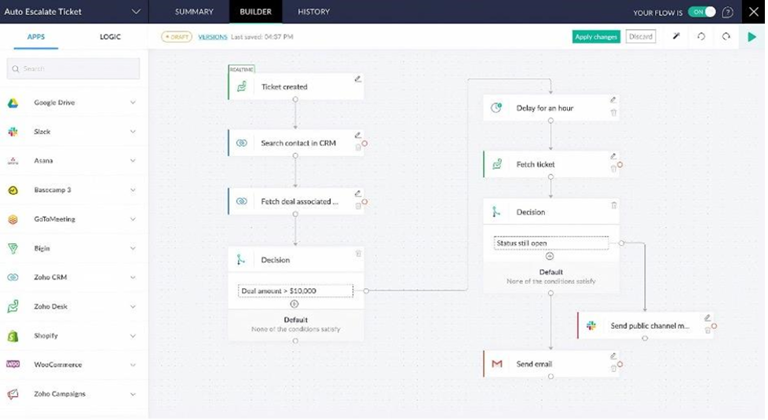The image size is (768, 420).
Task: Click the Apply changes button
Action: pos(596,37)
